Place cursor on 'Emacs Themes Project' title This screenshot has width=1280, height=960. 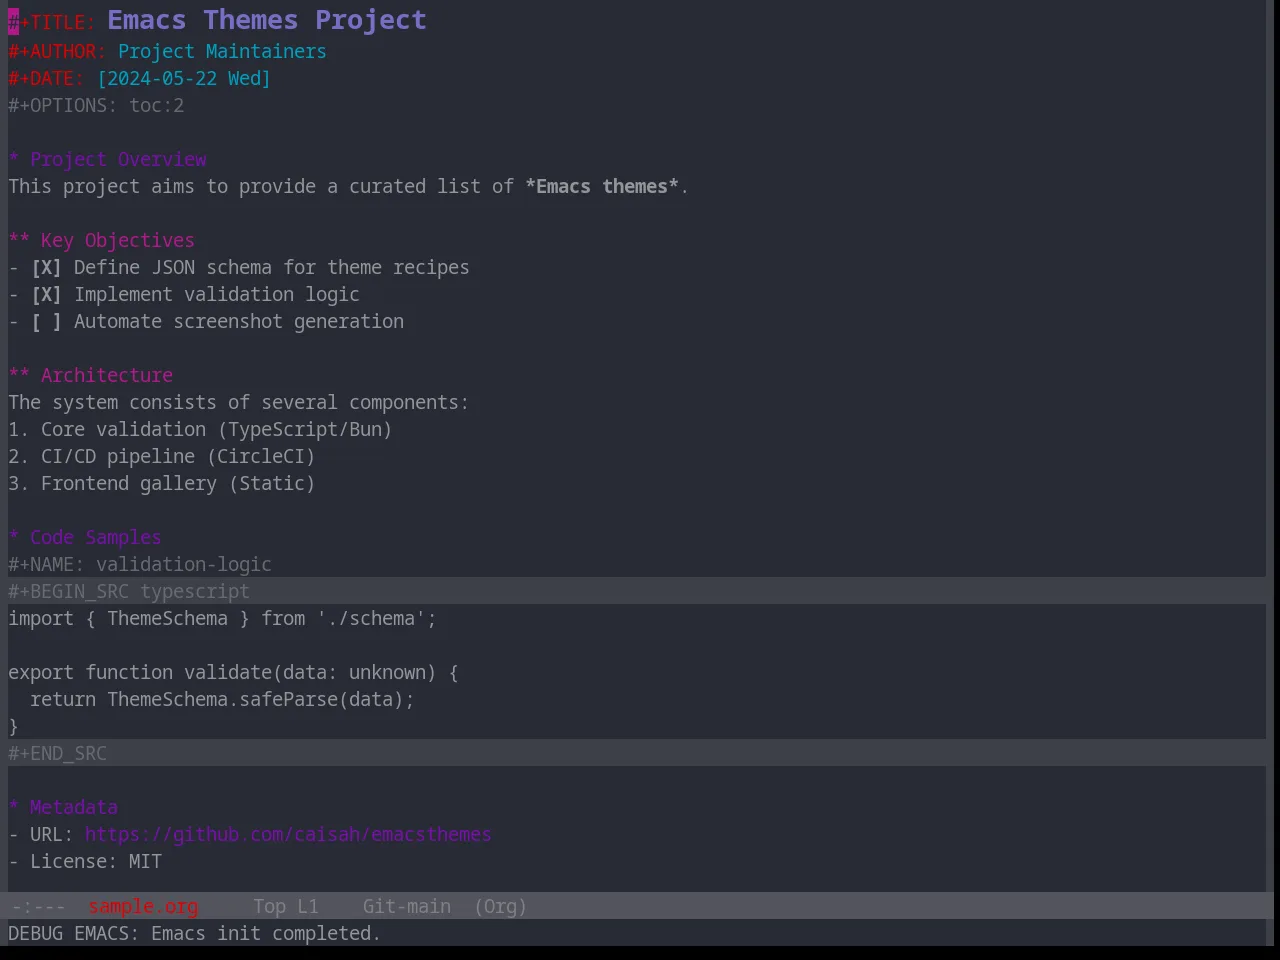tap(267, 20)
